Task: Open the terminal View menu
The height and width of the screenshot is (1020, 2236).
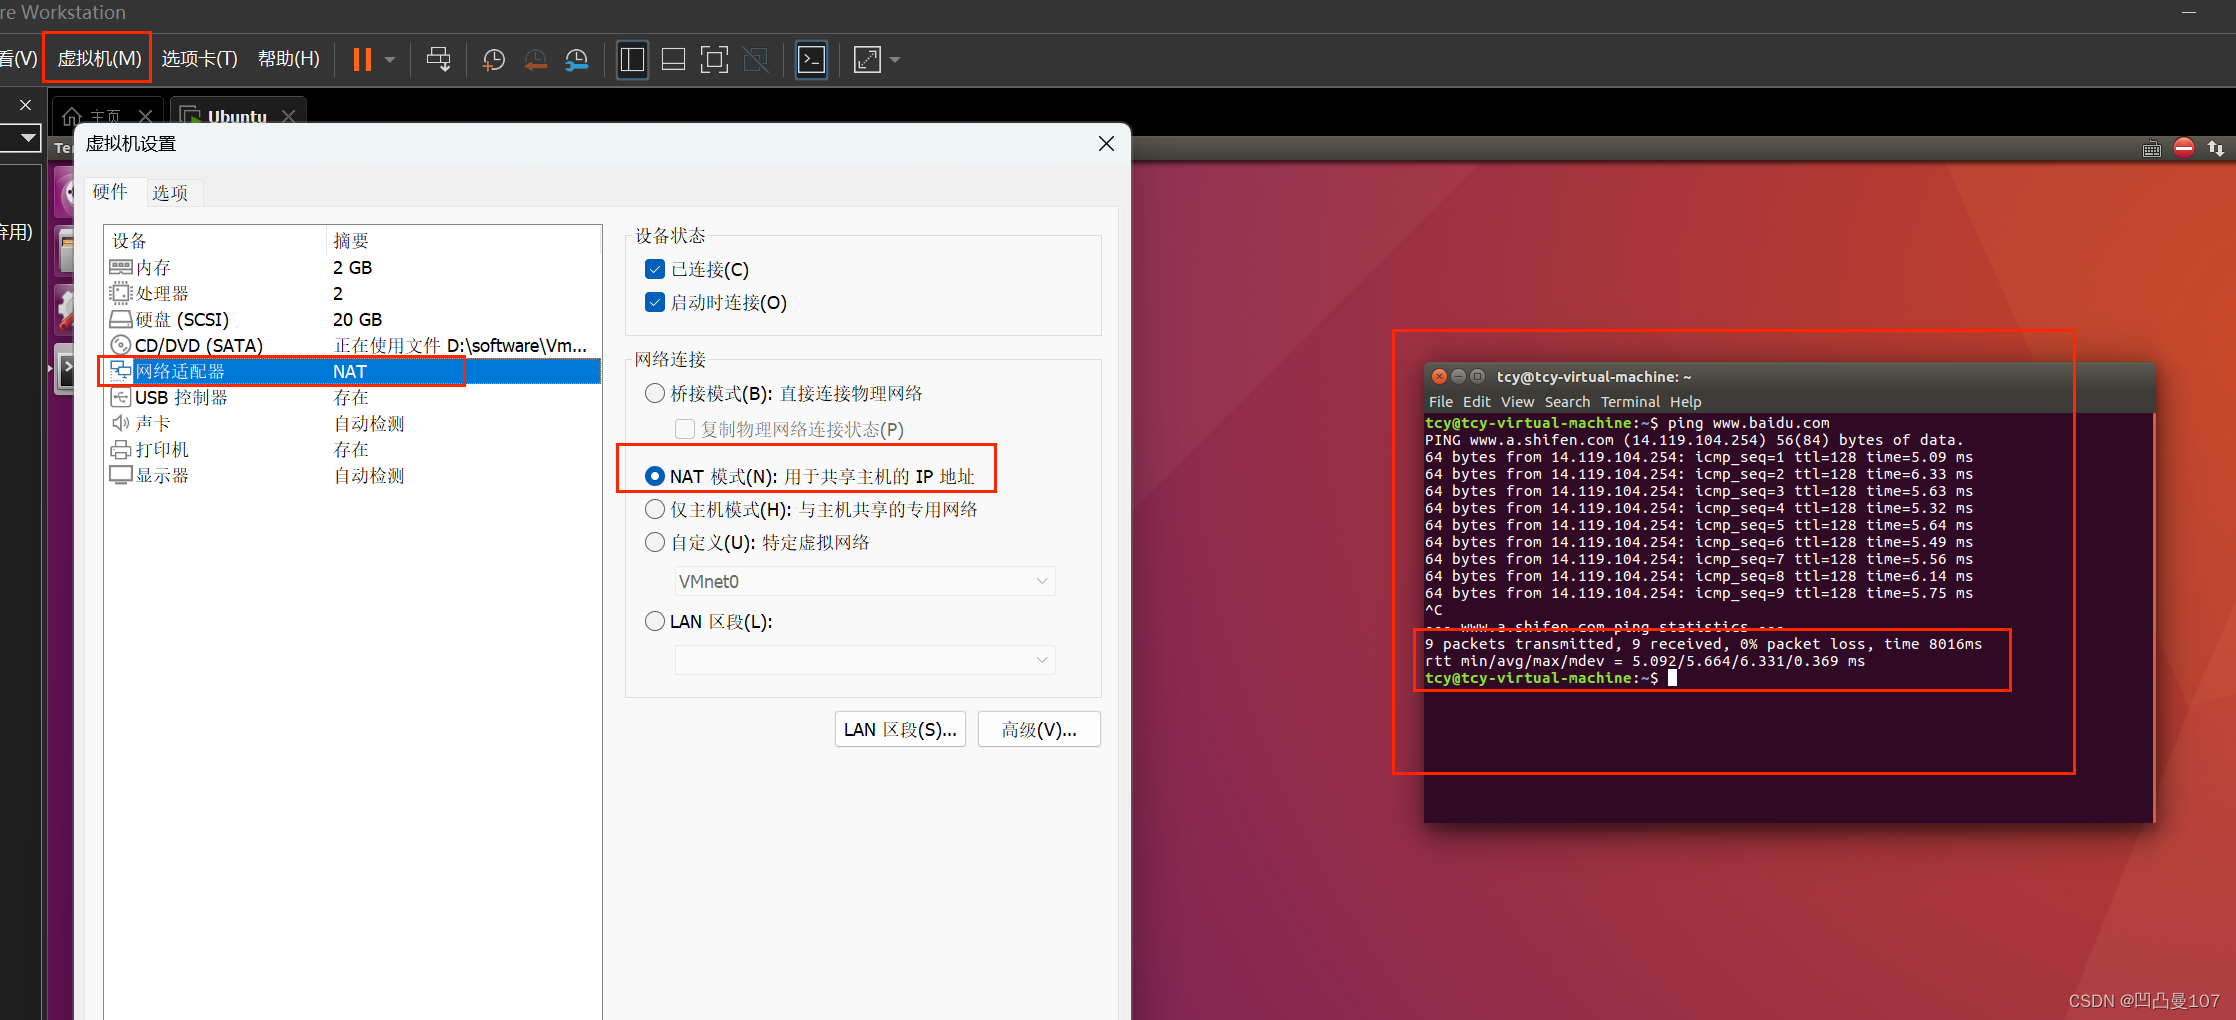Action: pyautogui.click(x=1517, y=402)
